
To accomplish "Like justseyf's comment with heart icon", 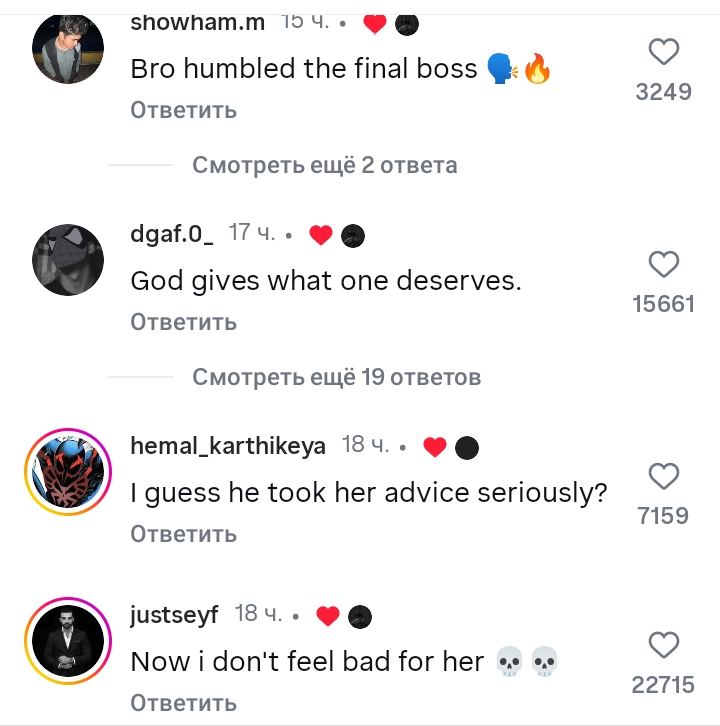I will click(664, 645).
